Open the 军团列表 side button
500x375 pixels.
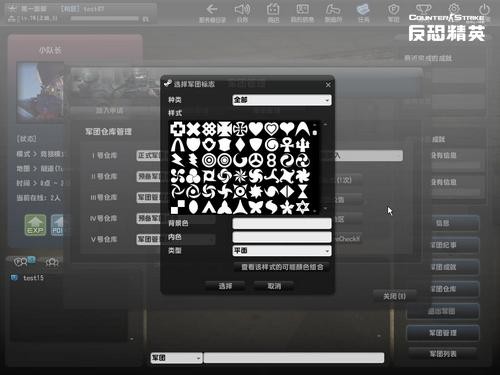443,354
